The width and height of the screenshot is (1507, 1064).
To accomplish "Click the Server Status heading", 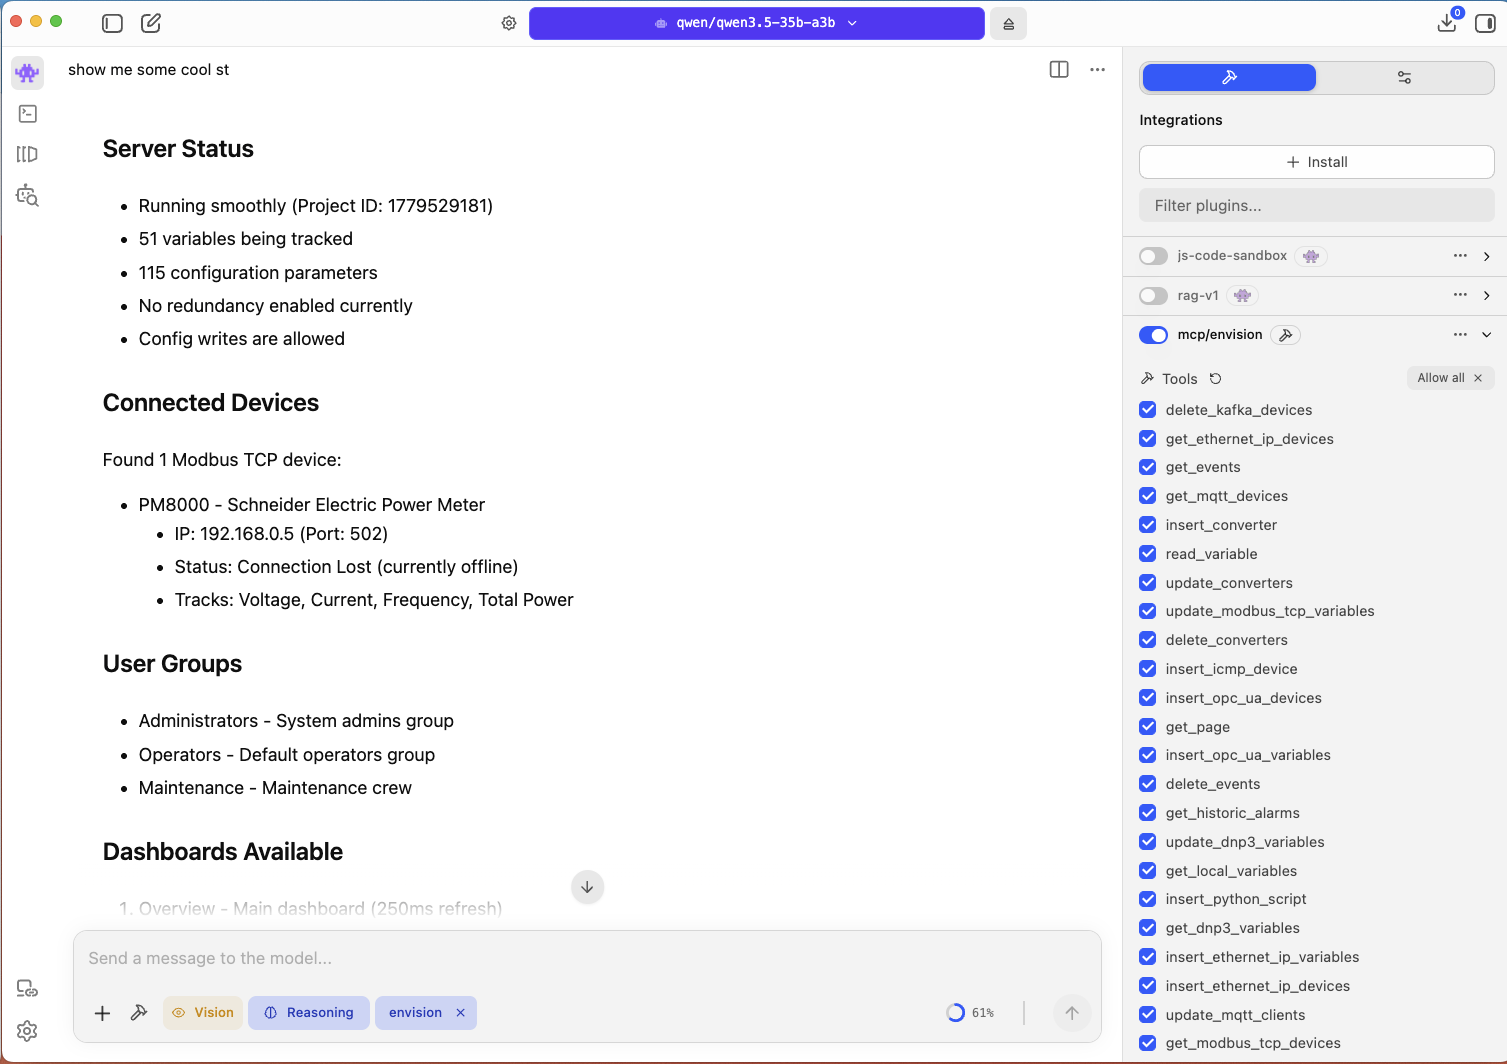I will [178, 149].
